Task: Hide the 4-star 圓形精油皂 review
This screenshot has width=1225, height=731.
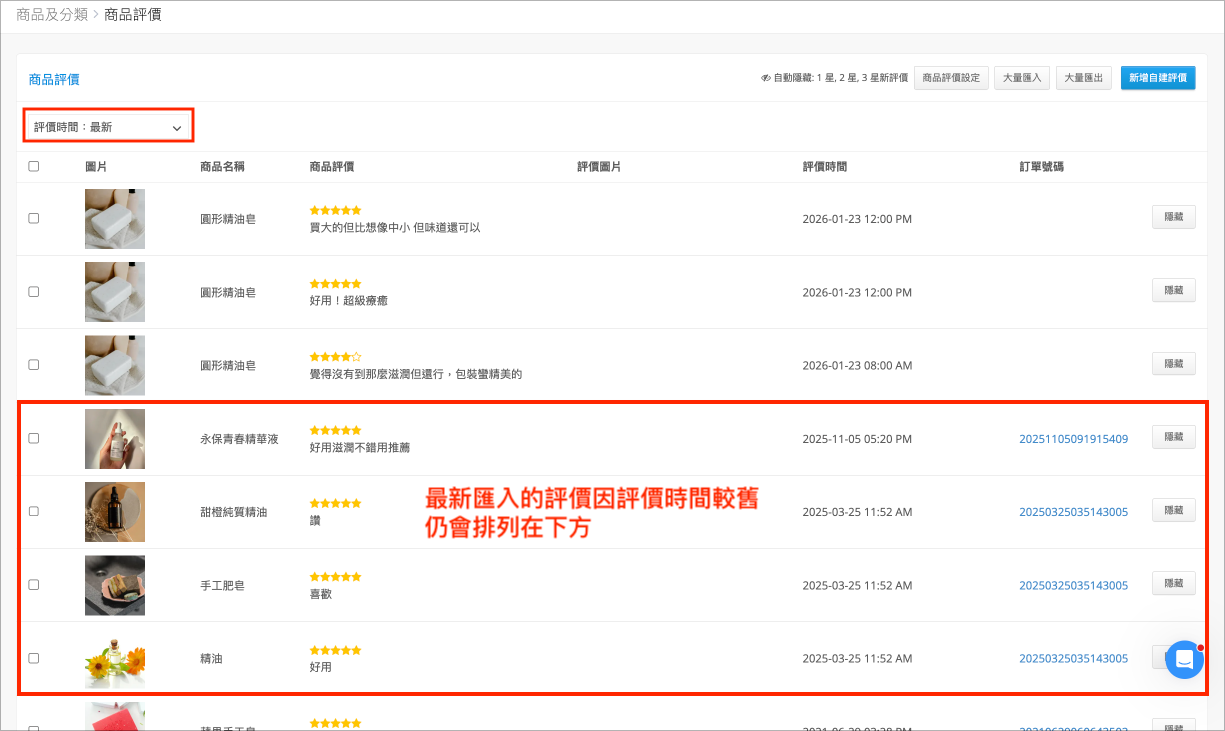Action: [x=1174, y=364]
